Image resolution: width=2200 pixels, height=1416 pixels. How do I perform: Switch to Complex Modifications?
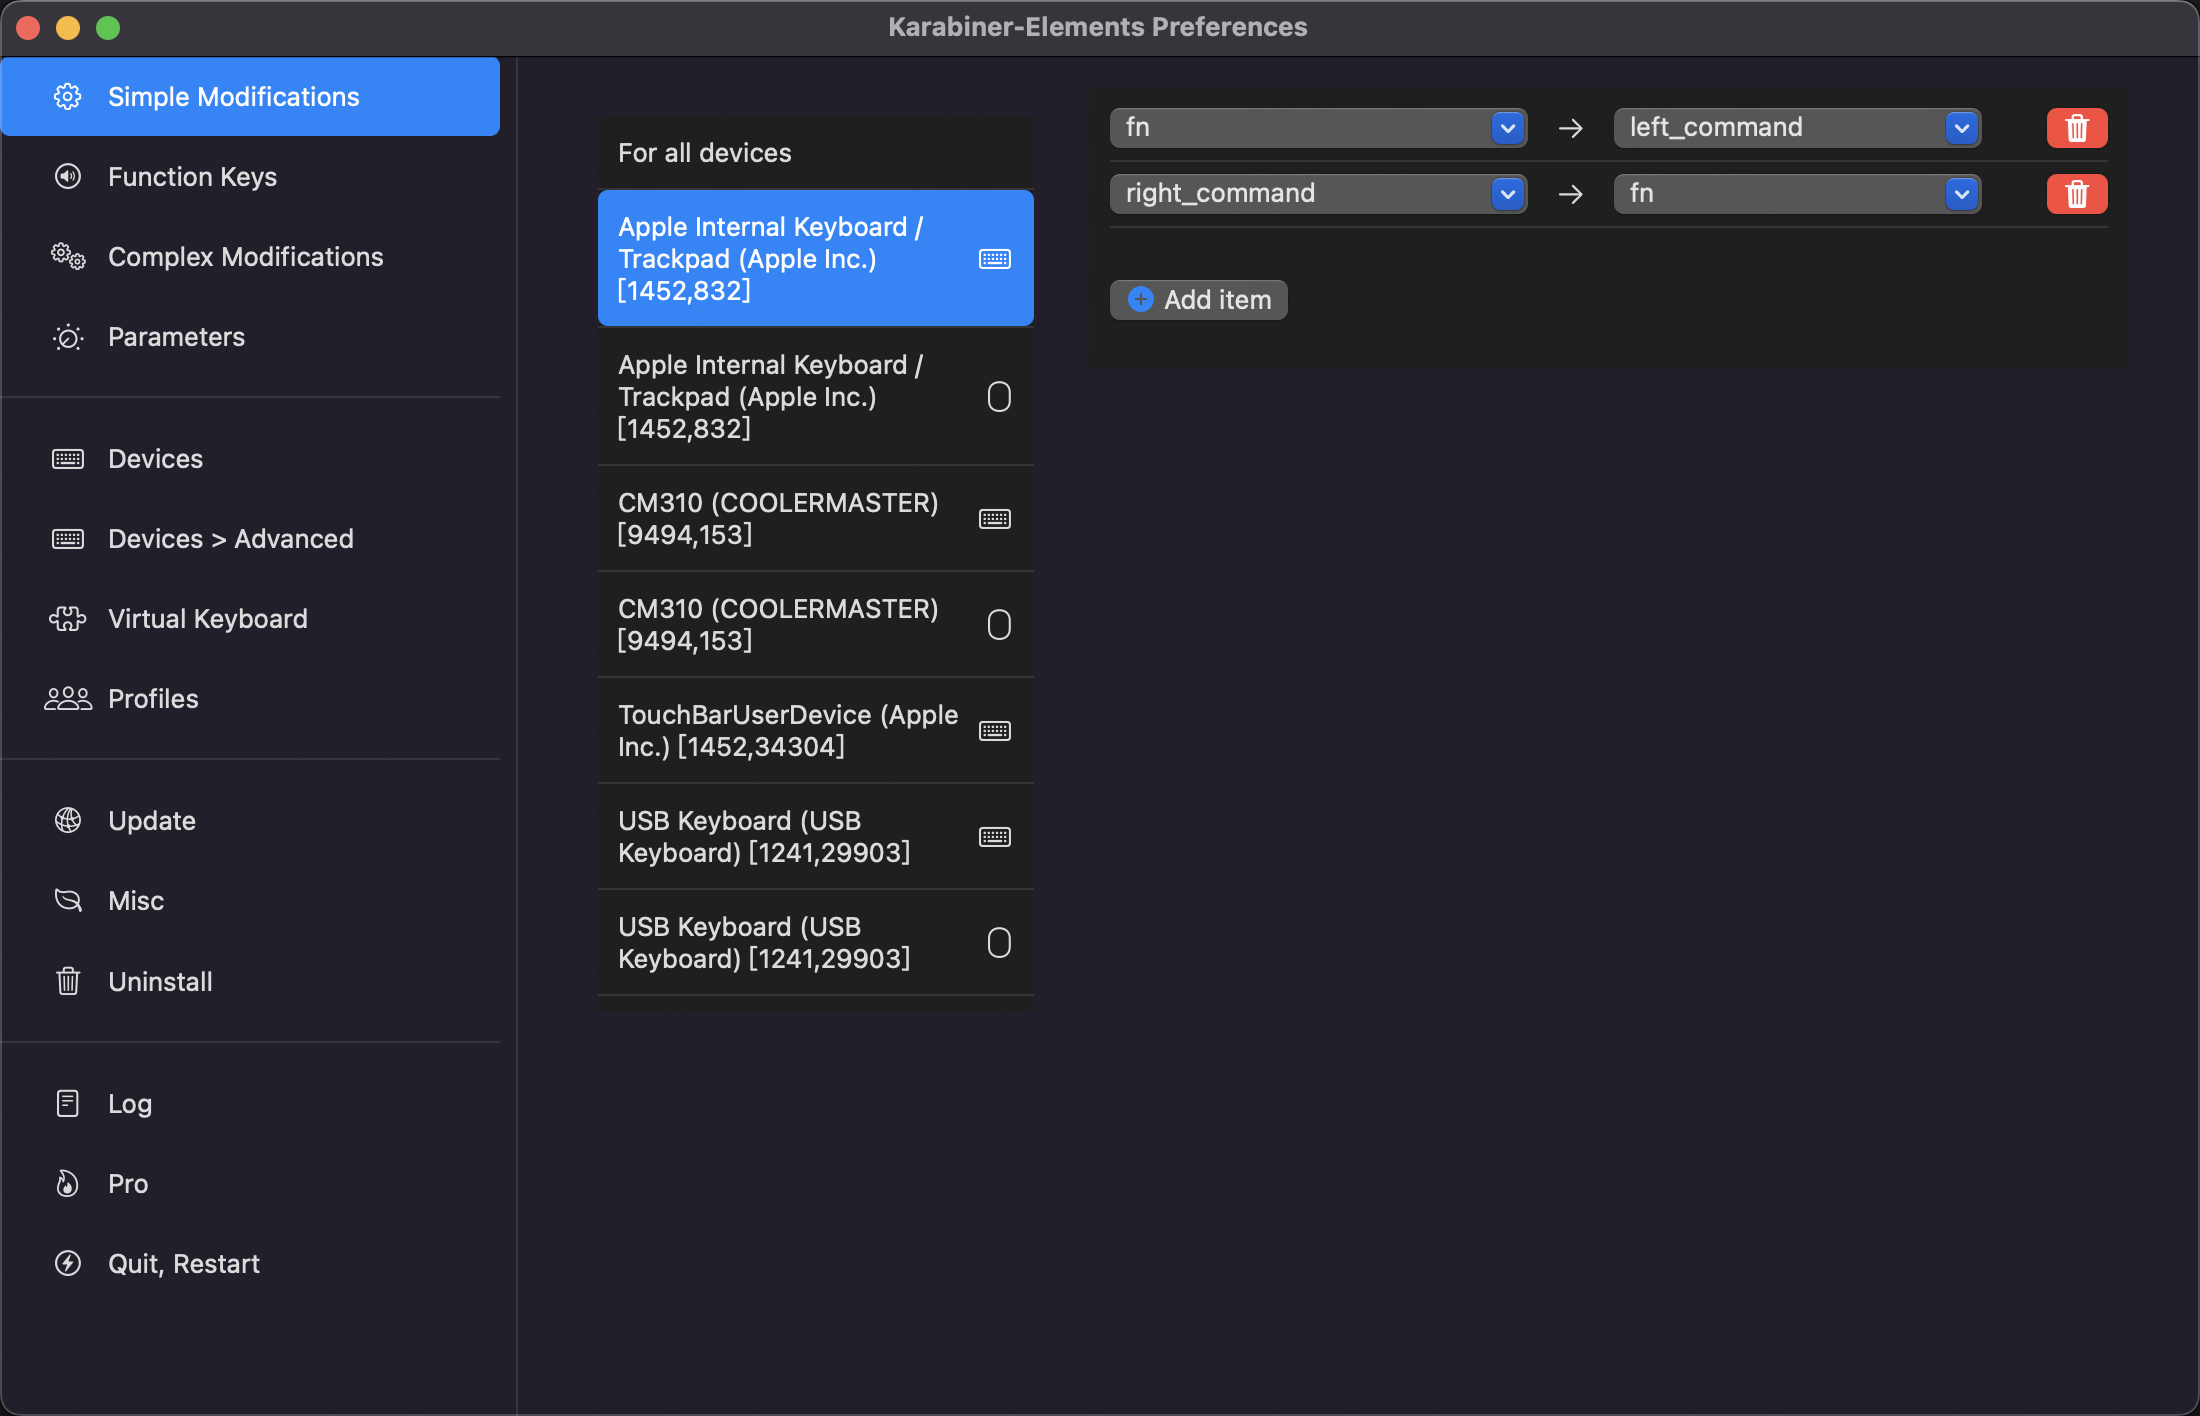pos(251,256)
